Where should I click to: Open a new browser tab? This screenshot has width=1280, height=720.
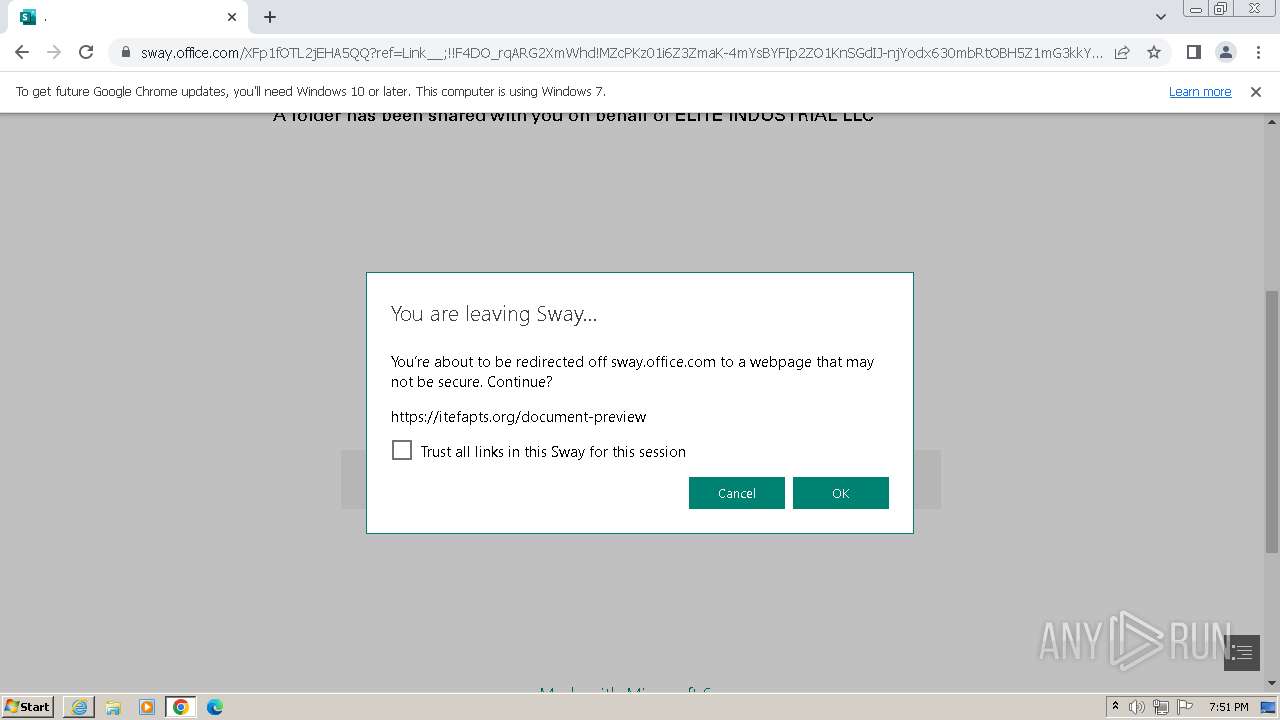270,17
